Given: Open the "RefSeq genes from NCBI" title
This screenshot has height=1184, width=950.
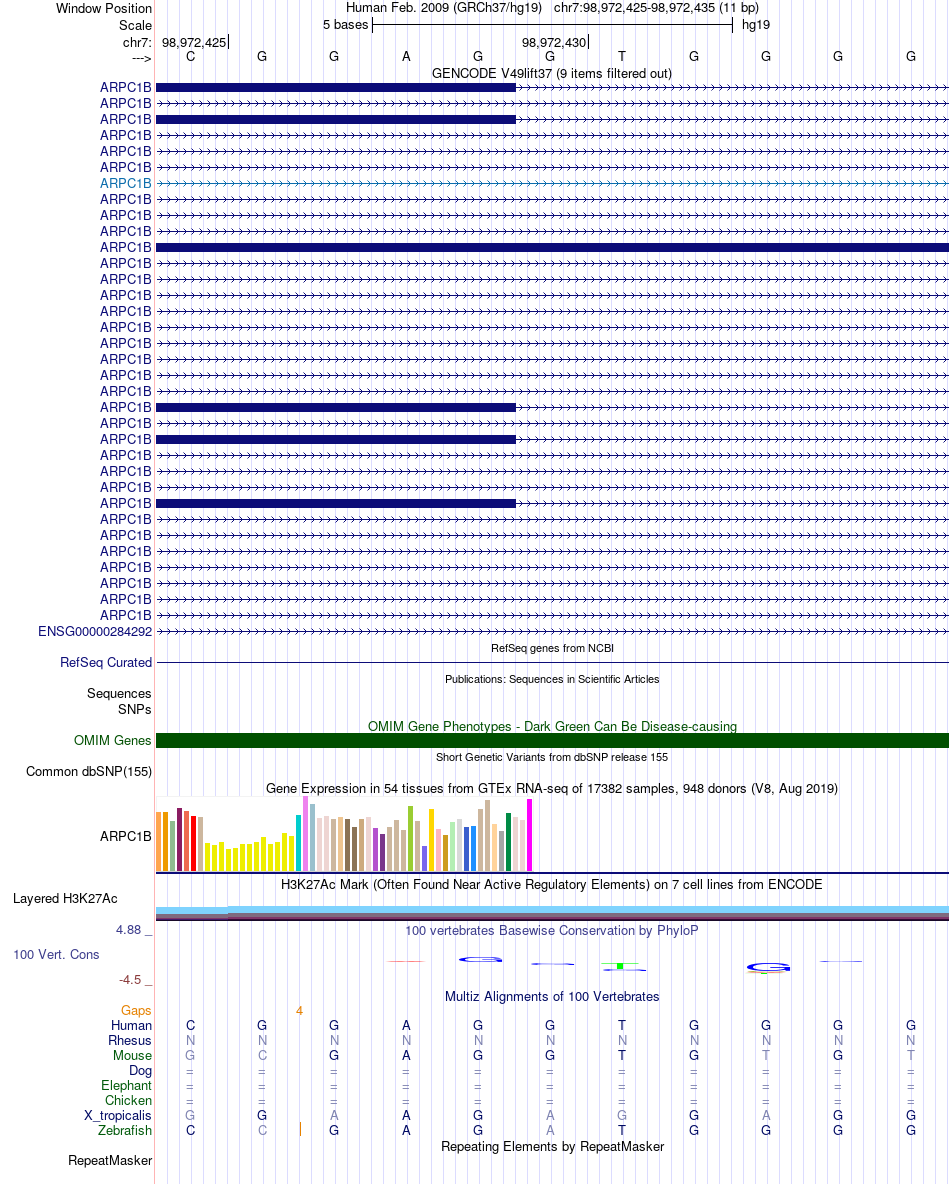Looking at the screenshot, I should 552,648.
